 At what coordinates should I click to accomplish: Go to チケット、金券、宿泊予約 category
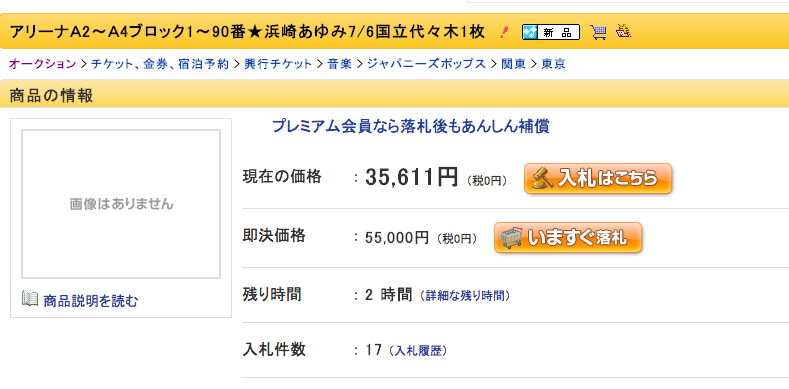(160, 64)
